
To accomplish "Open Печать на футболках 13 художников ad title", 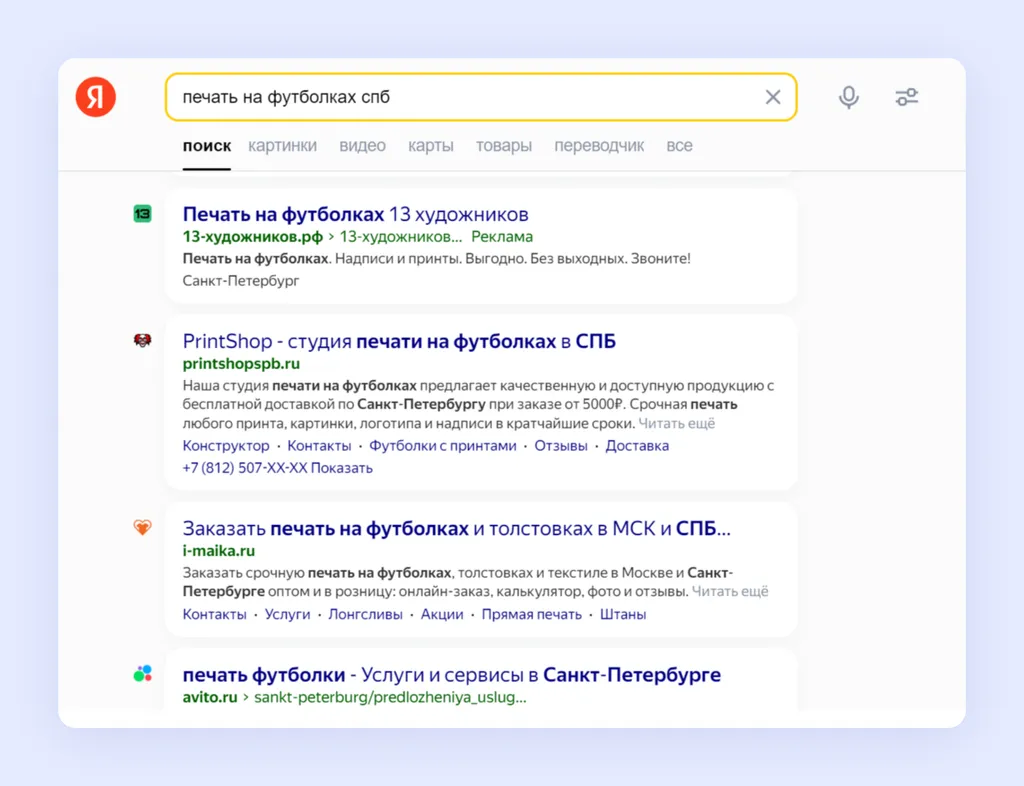I will pos(355,214).
